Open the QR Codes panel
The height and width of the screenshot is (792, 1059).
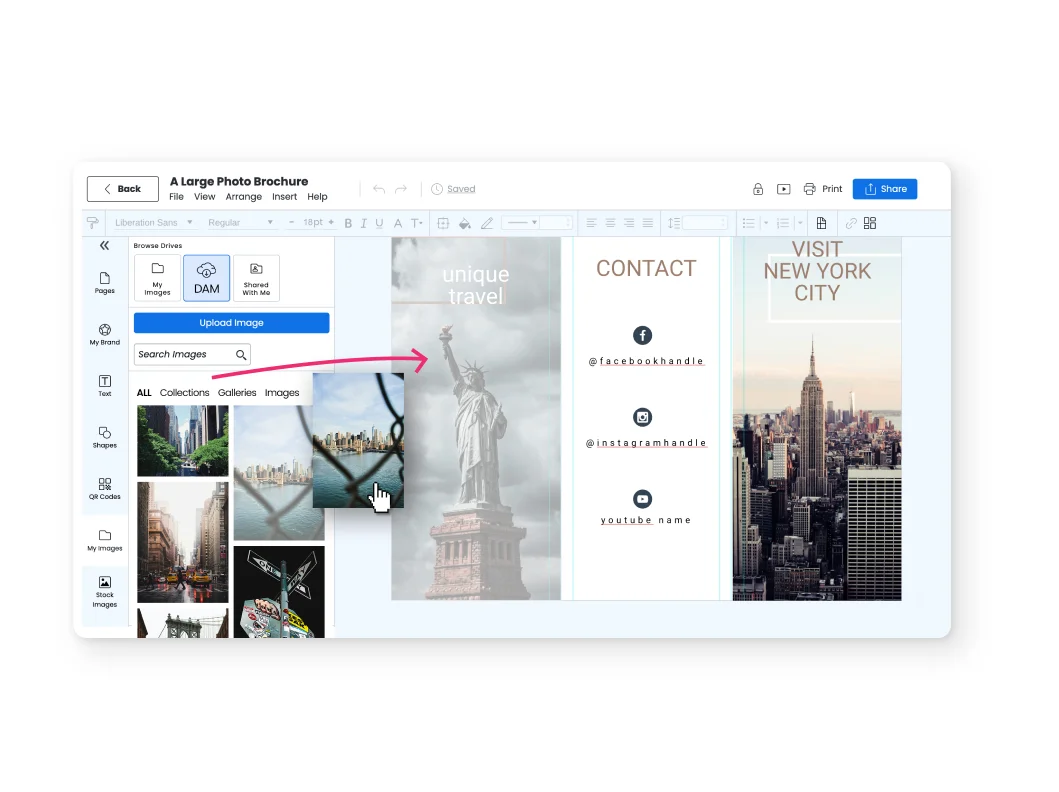coord(105,488)
